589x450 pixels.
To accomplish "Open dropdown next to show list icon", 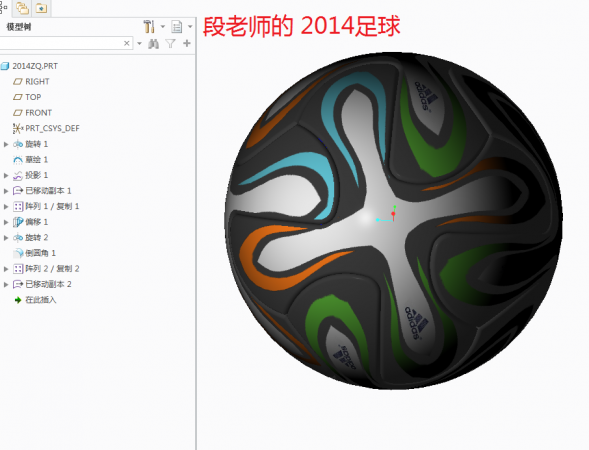I will coord(190,27).
